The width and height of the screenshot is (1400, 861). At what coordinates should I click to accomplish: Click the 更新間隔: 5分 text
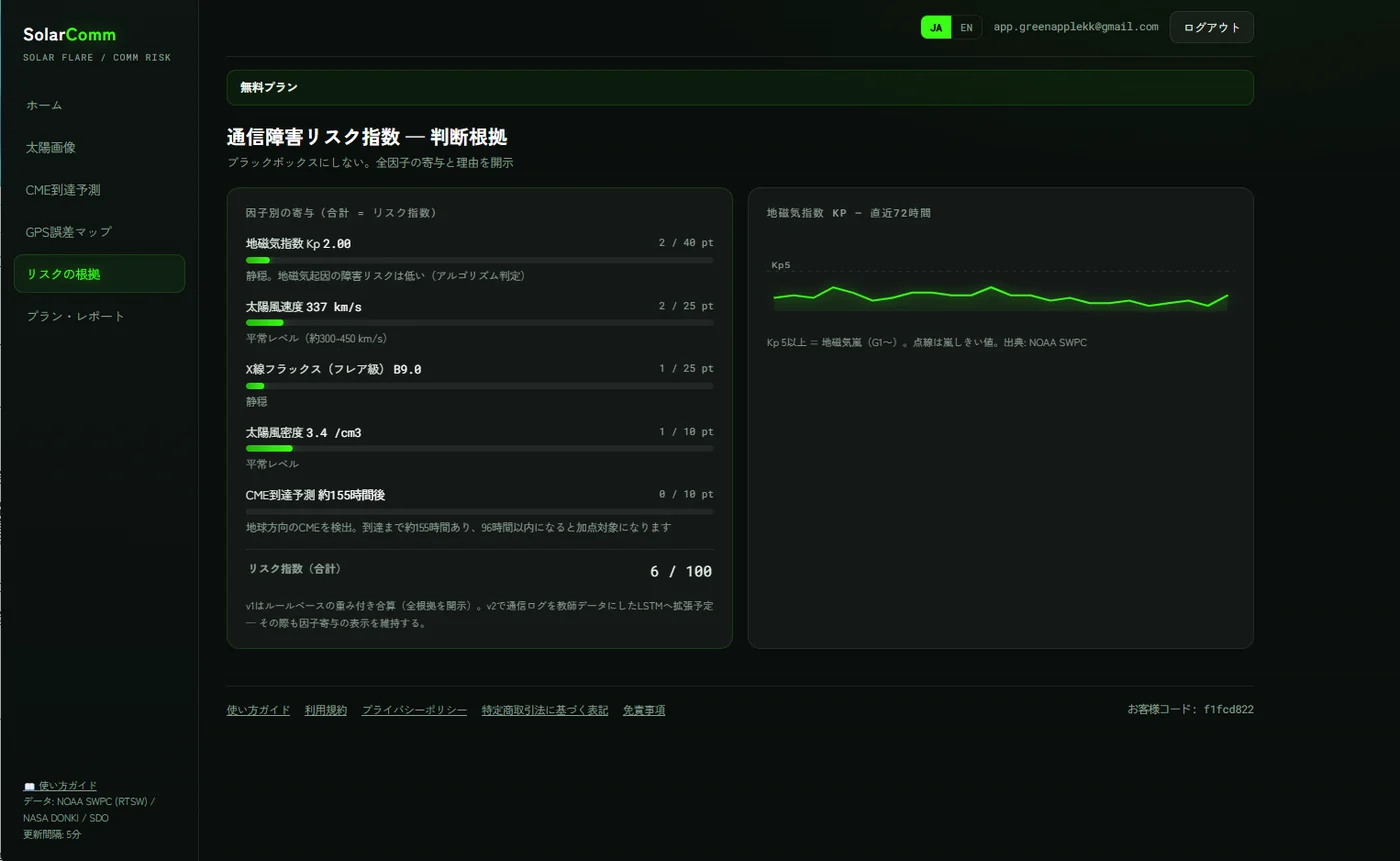coord(52,834)
